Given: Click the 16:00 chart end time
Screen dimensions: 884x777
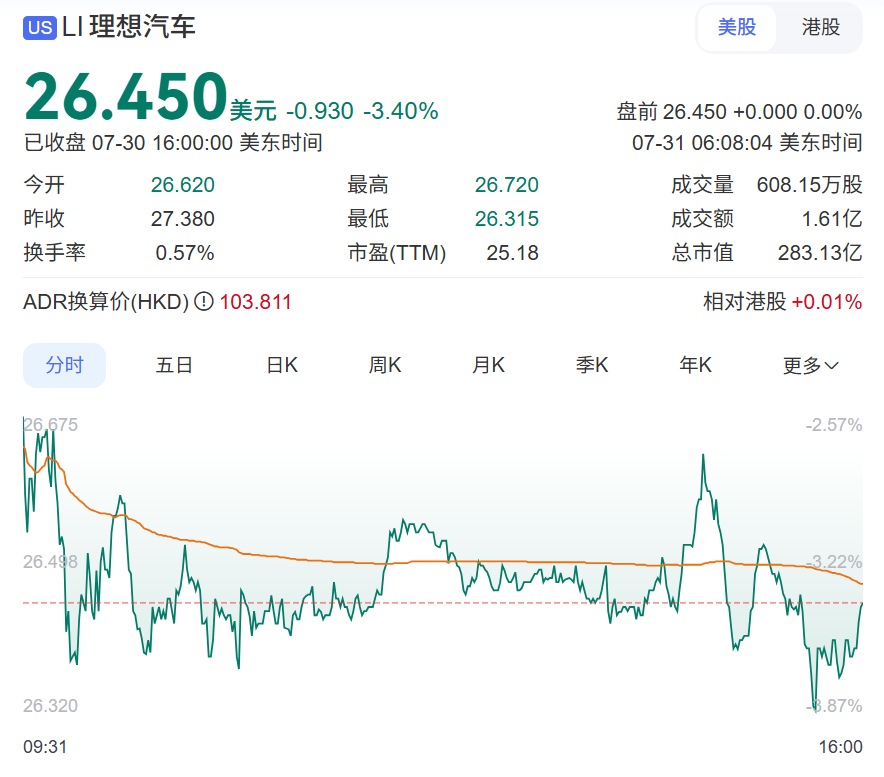Looking at the screenshot, I should pos(841,747).
